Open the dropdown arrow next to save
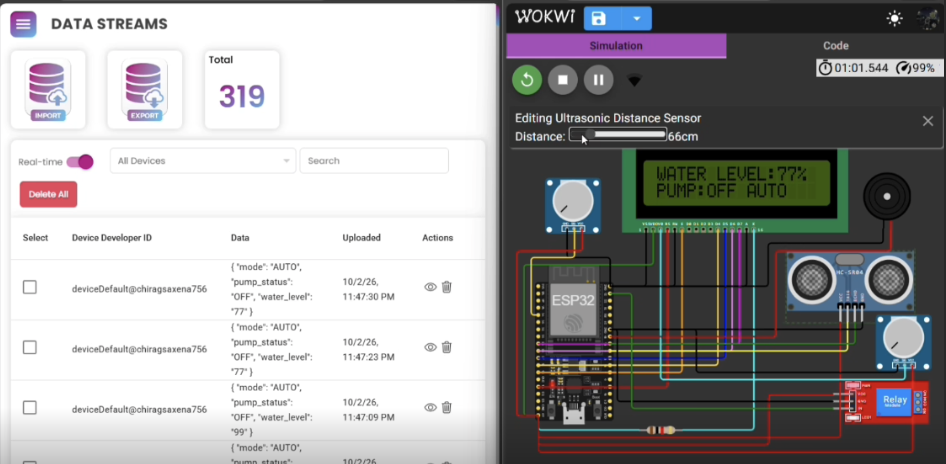 point(636,19)
